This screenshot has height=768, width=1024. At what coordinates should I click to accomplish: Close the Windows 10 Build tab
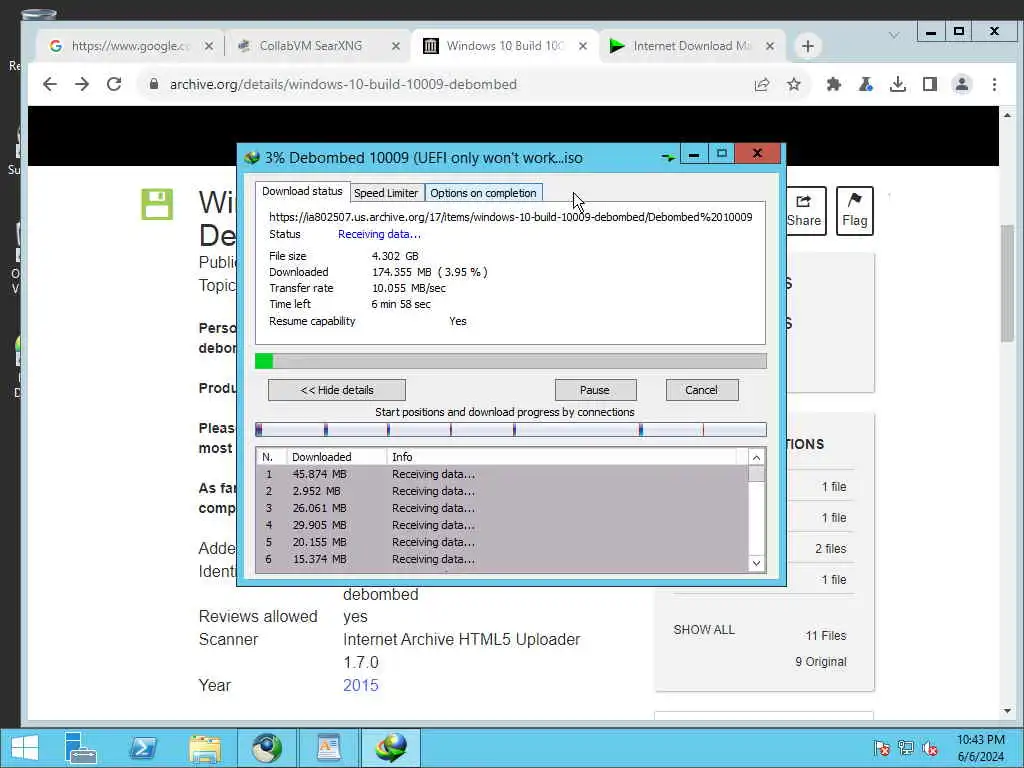(x=583, y=46)
